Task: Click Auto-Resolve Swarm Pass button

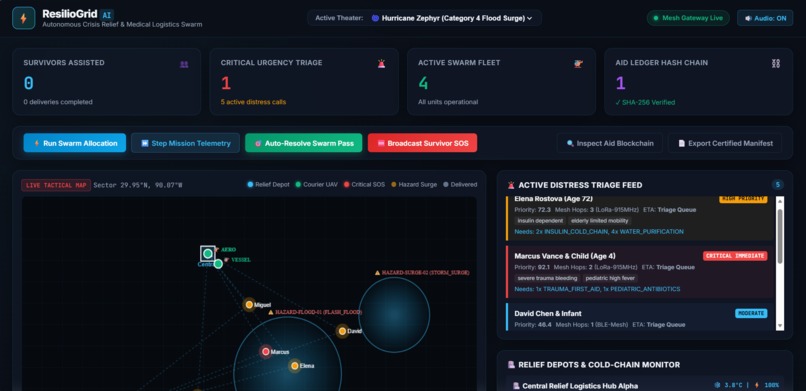Action: pyautogui.click(x=304, y=143)
